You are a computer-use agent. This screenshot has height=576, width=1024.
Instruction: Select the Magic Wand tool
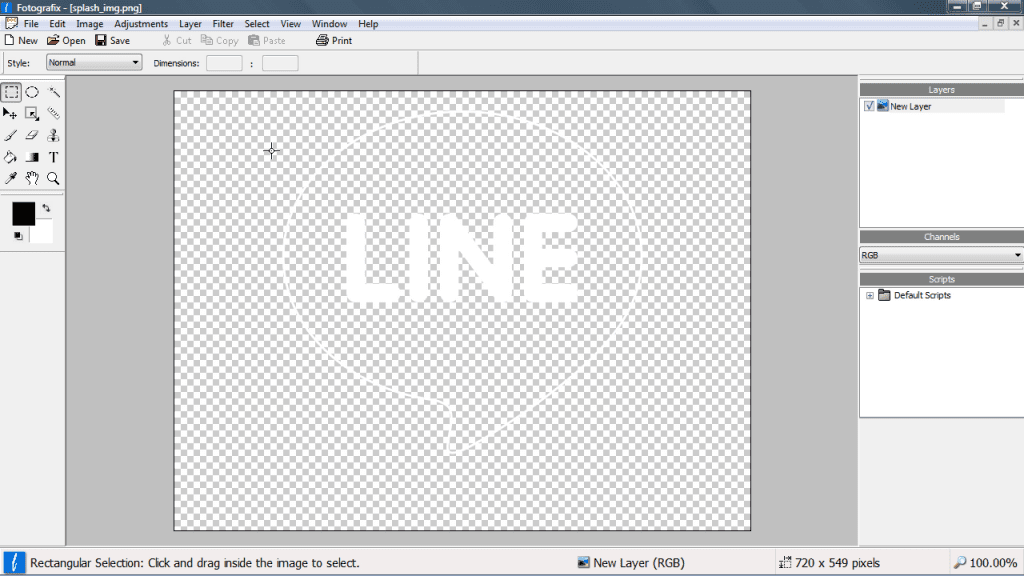(x=54, y=92)
